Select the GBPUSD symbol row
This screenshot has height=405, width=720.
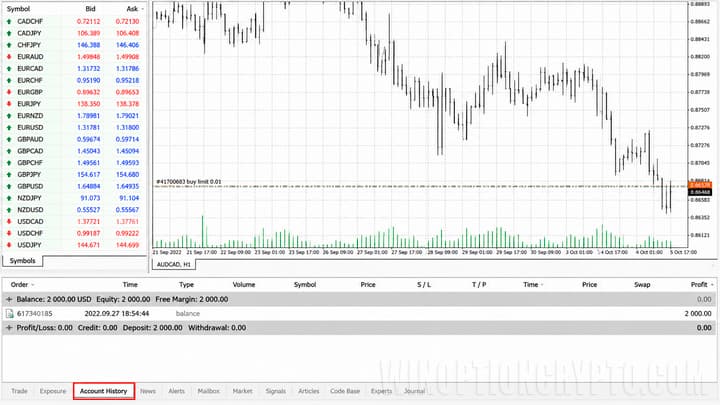pyautogui.click(x=73, y=186)
